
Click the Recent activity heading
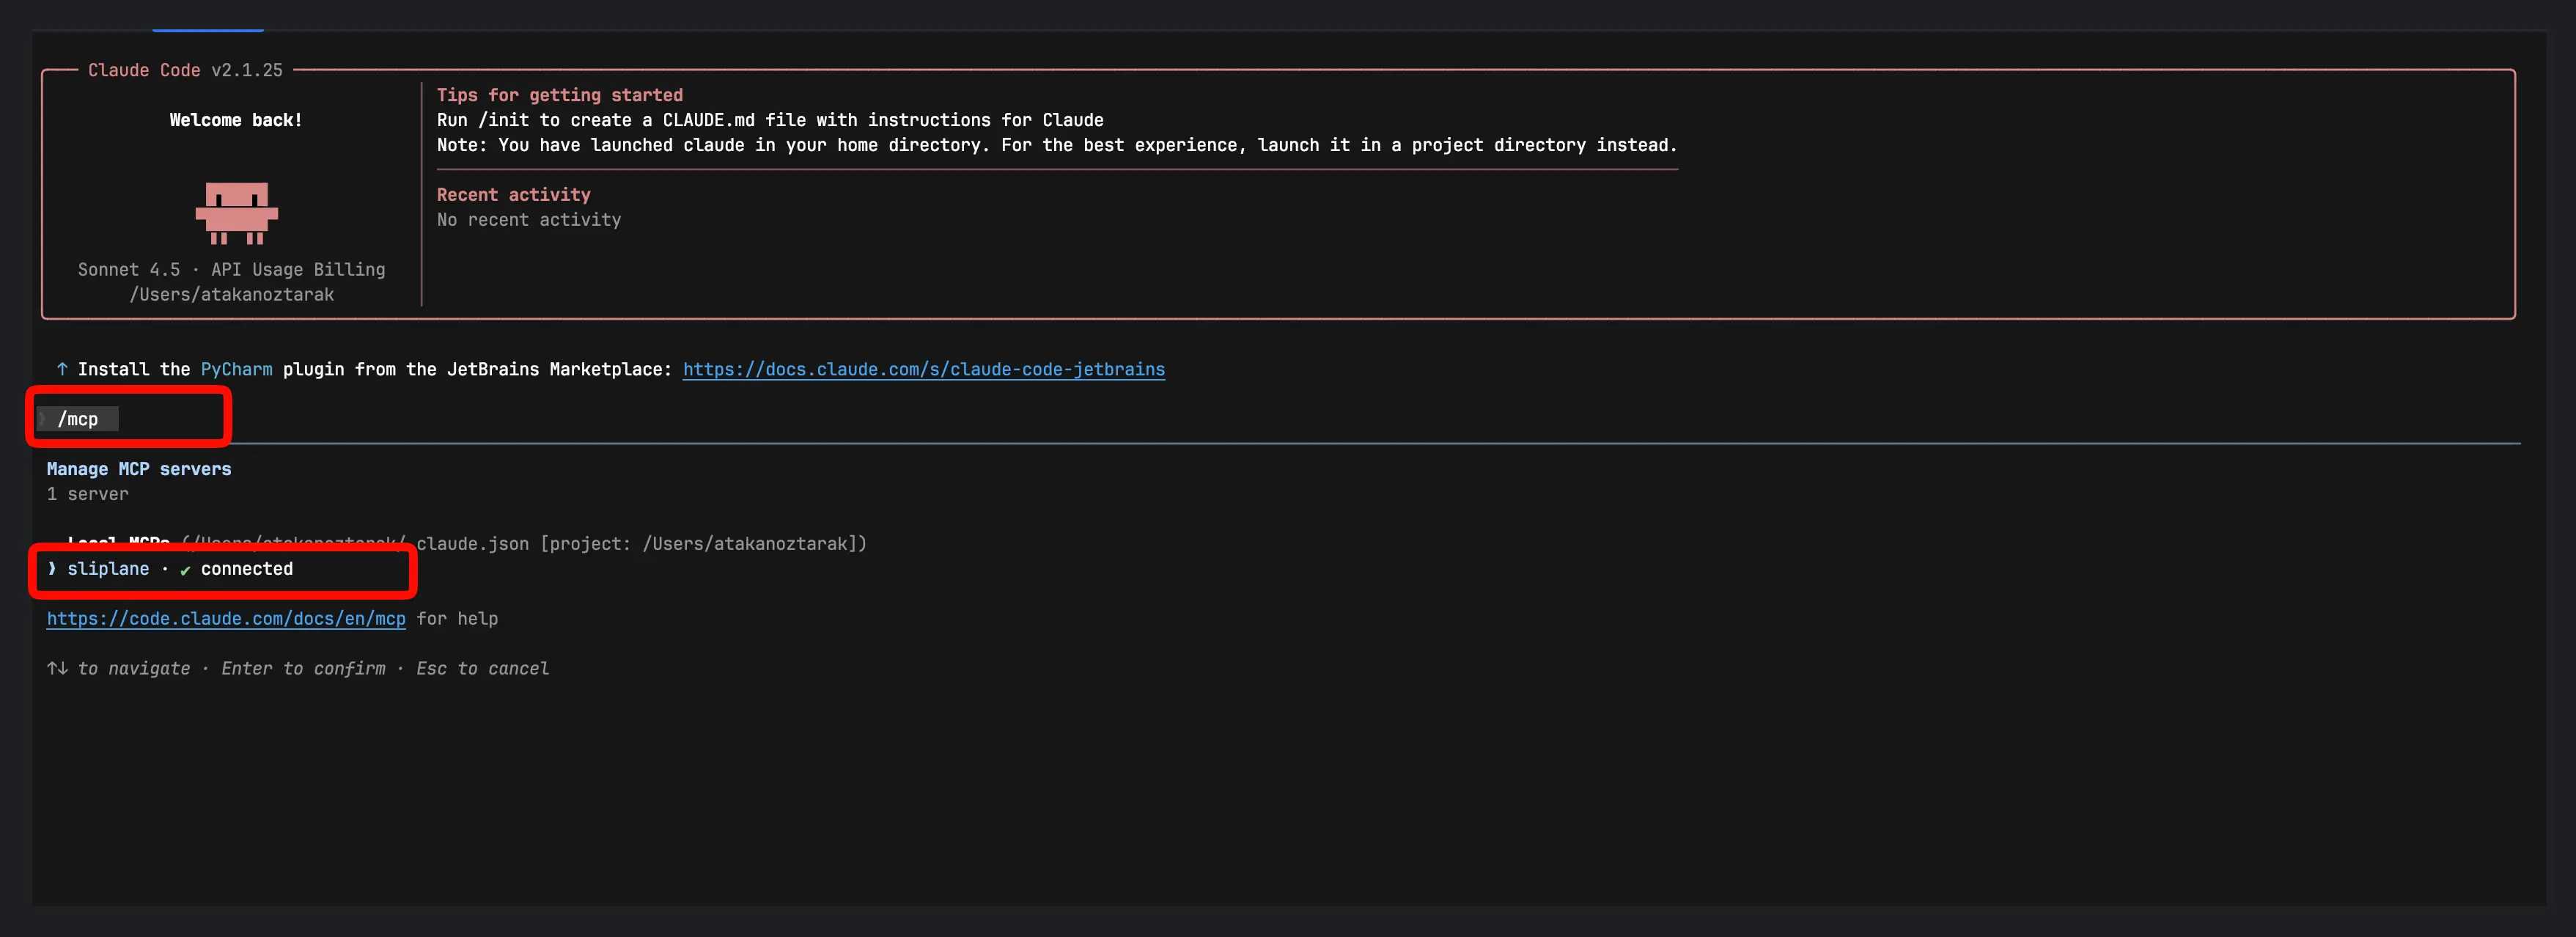513,195
